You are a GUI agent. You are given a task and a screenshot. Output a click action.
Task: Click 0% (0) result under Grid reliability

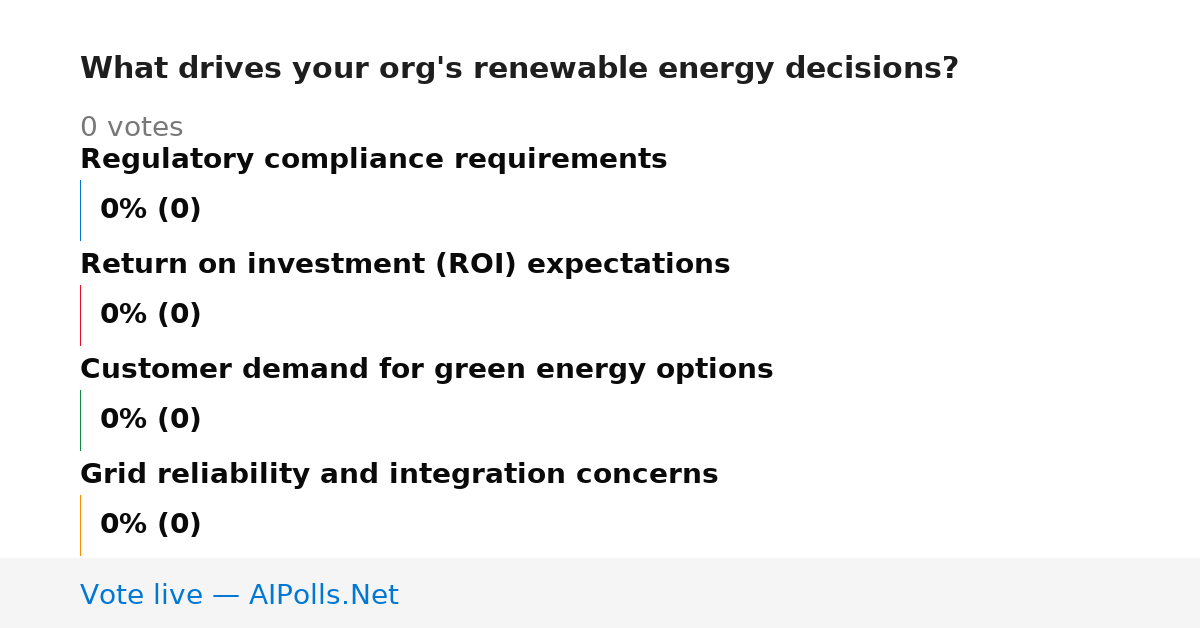tap(150, 525)
